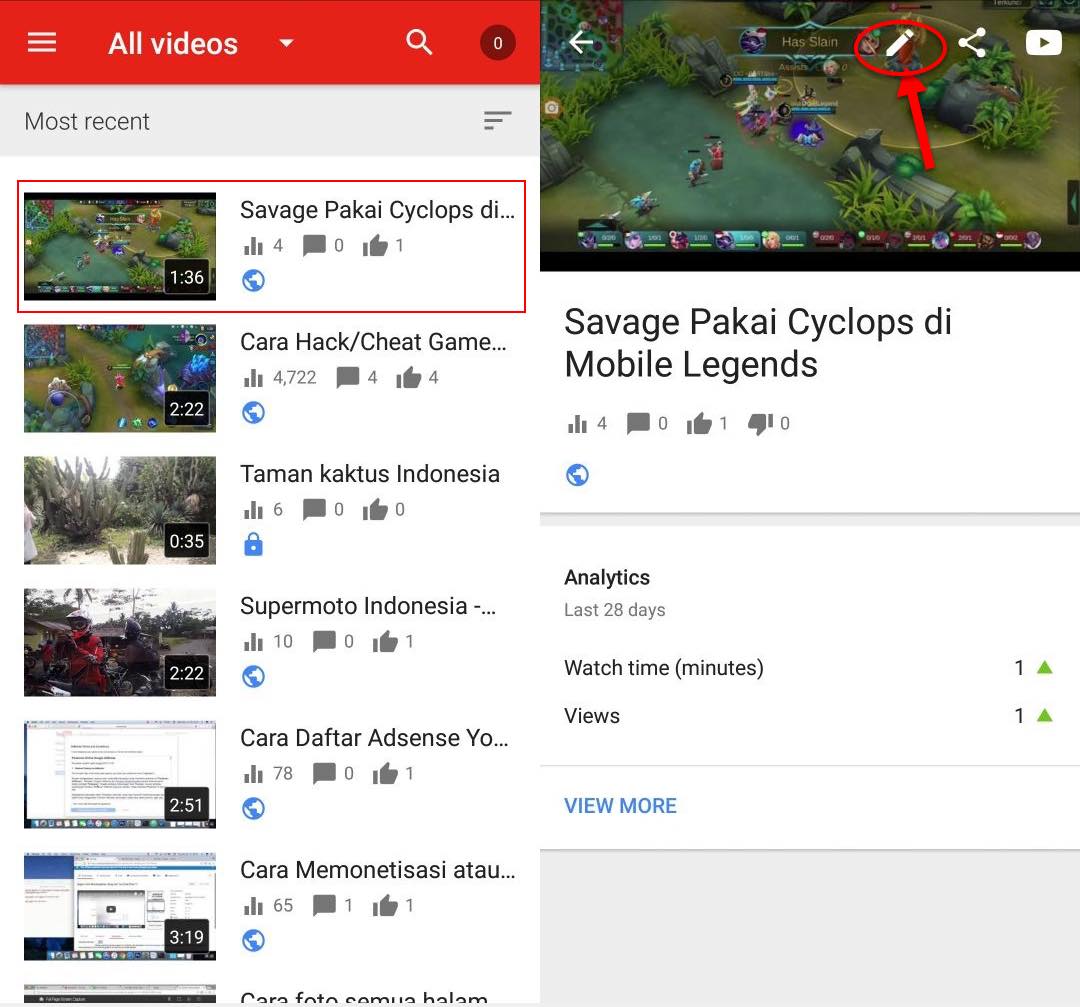Click the views bar-chart icon in video details
This screenshot has width=1080, height=1007.
pos(577,424)
